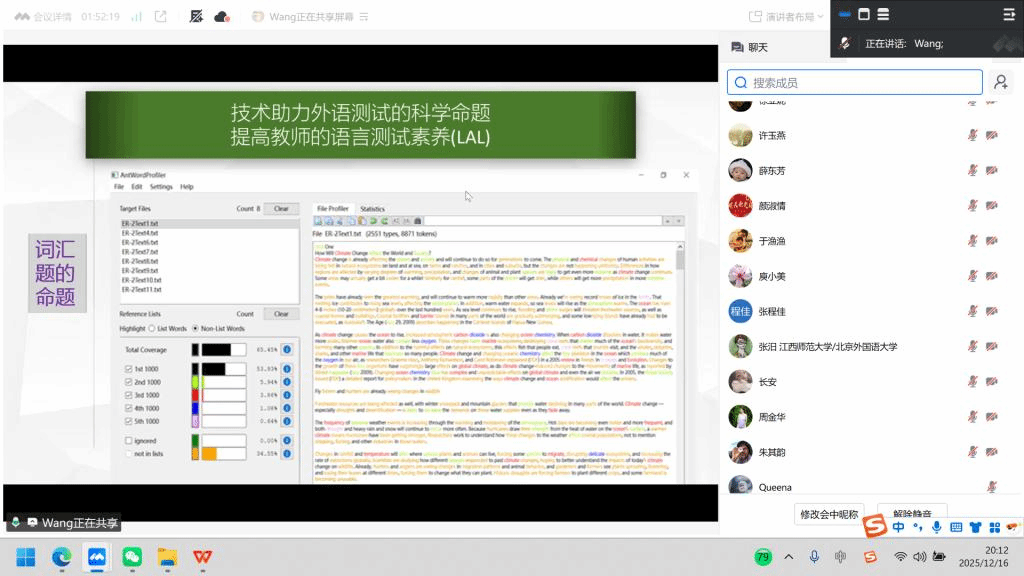
Task: Open the 演讲者布局 layout dropdown
Action: (x=786, y=17)
